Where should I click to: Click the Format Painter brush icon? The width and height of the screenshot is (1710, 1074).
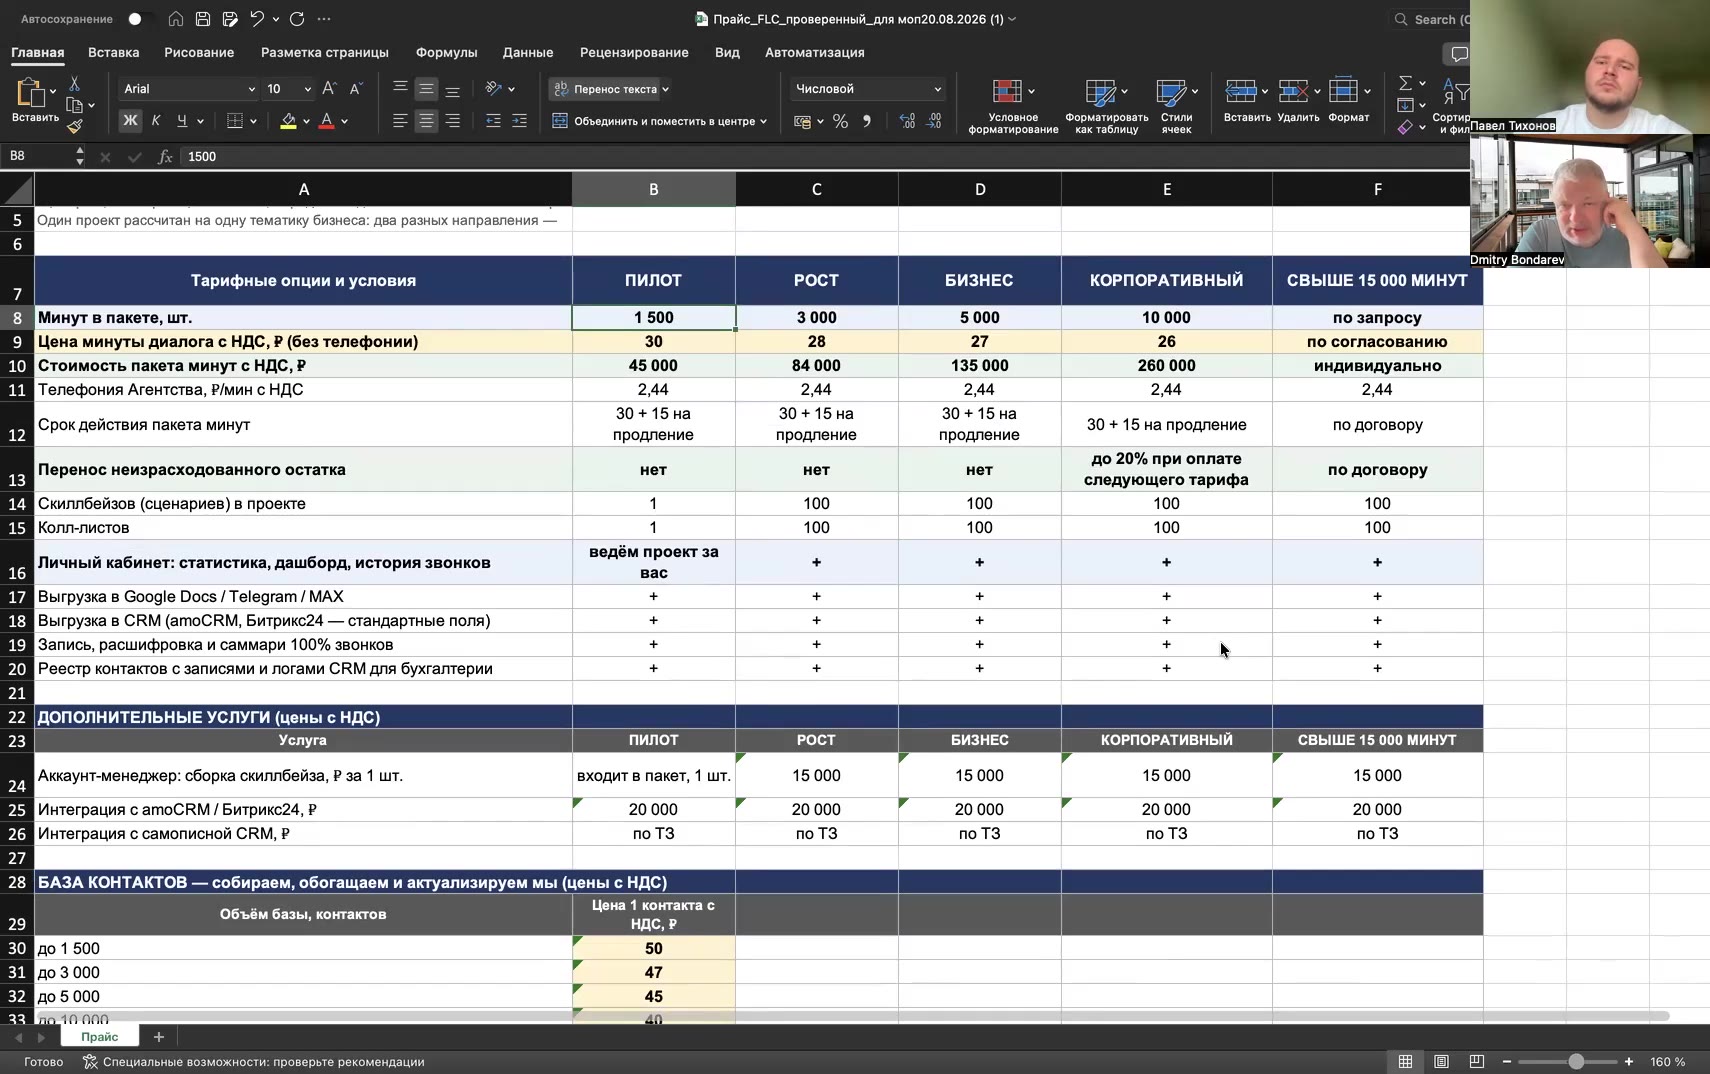tap(74, 126)
